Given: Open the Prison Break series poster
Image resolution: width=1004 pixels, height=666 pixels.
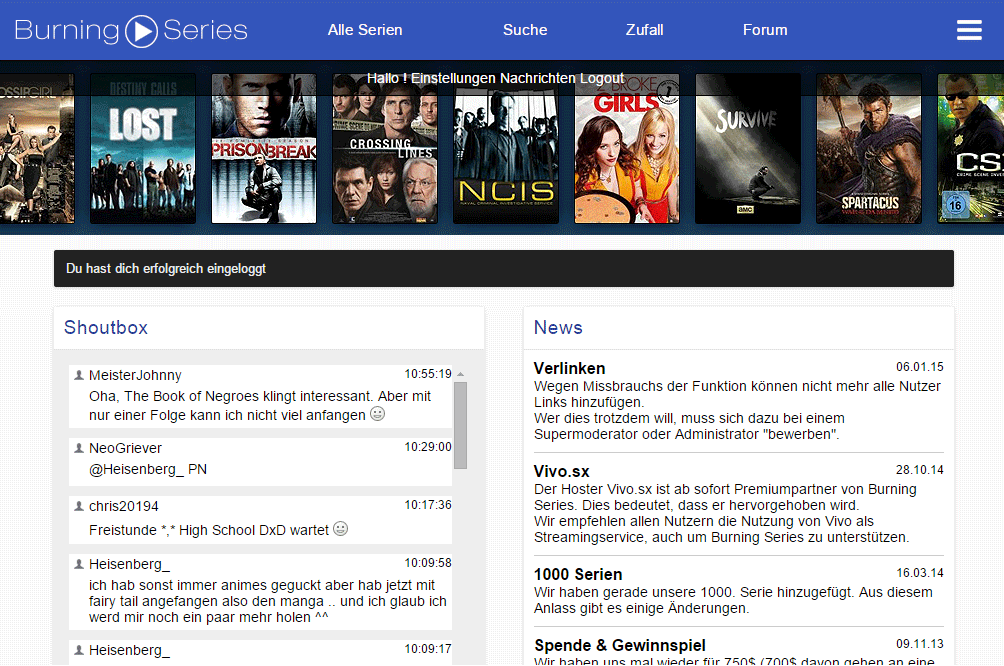Looking at the screenshot, I should (264, 148).
